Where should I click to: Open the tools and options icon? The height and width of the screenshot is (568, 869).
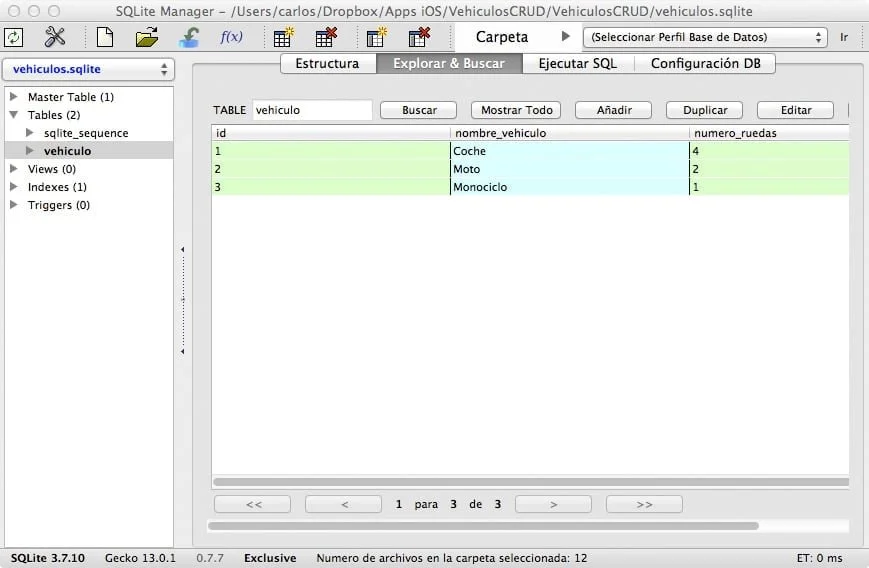(55, 37)
